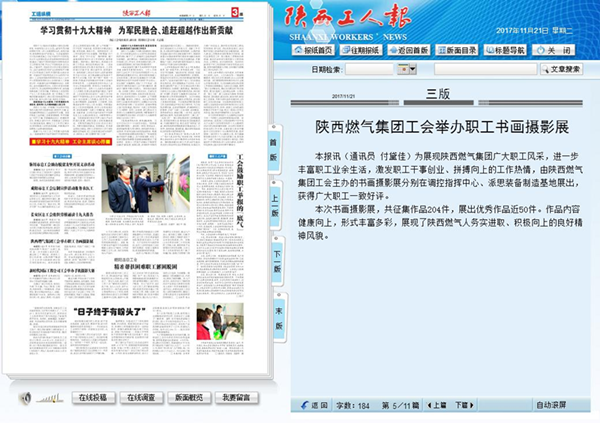The width and height of the screenshot is (600, 423).
Task: Open 版面概览 page overview
Action: [x=189, y=398]
